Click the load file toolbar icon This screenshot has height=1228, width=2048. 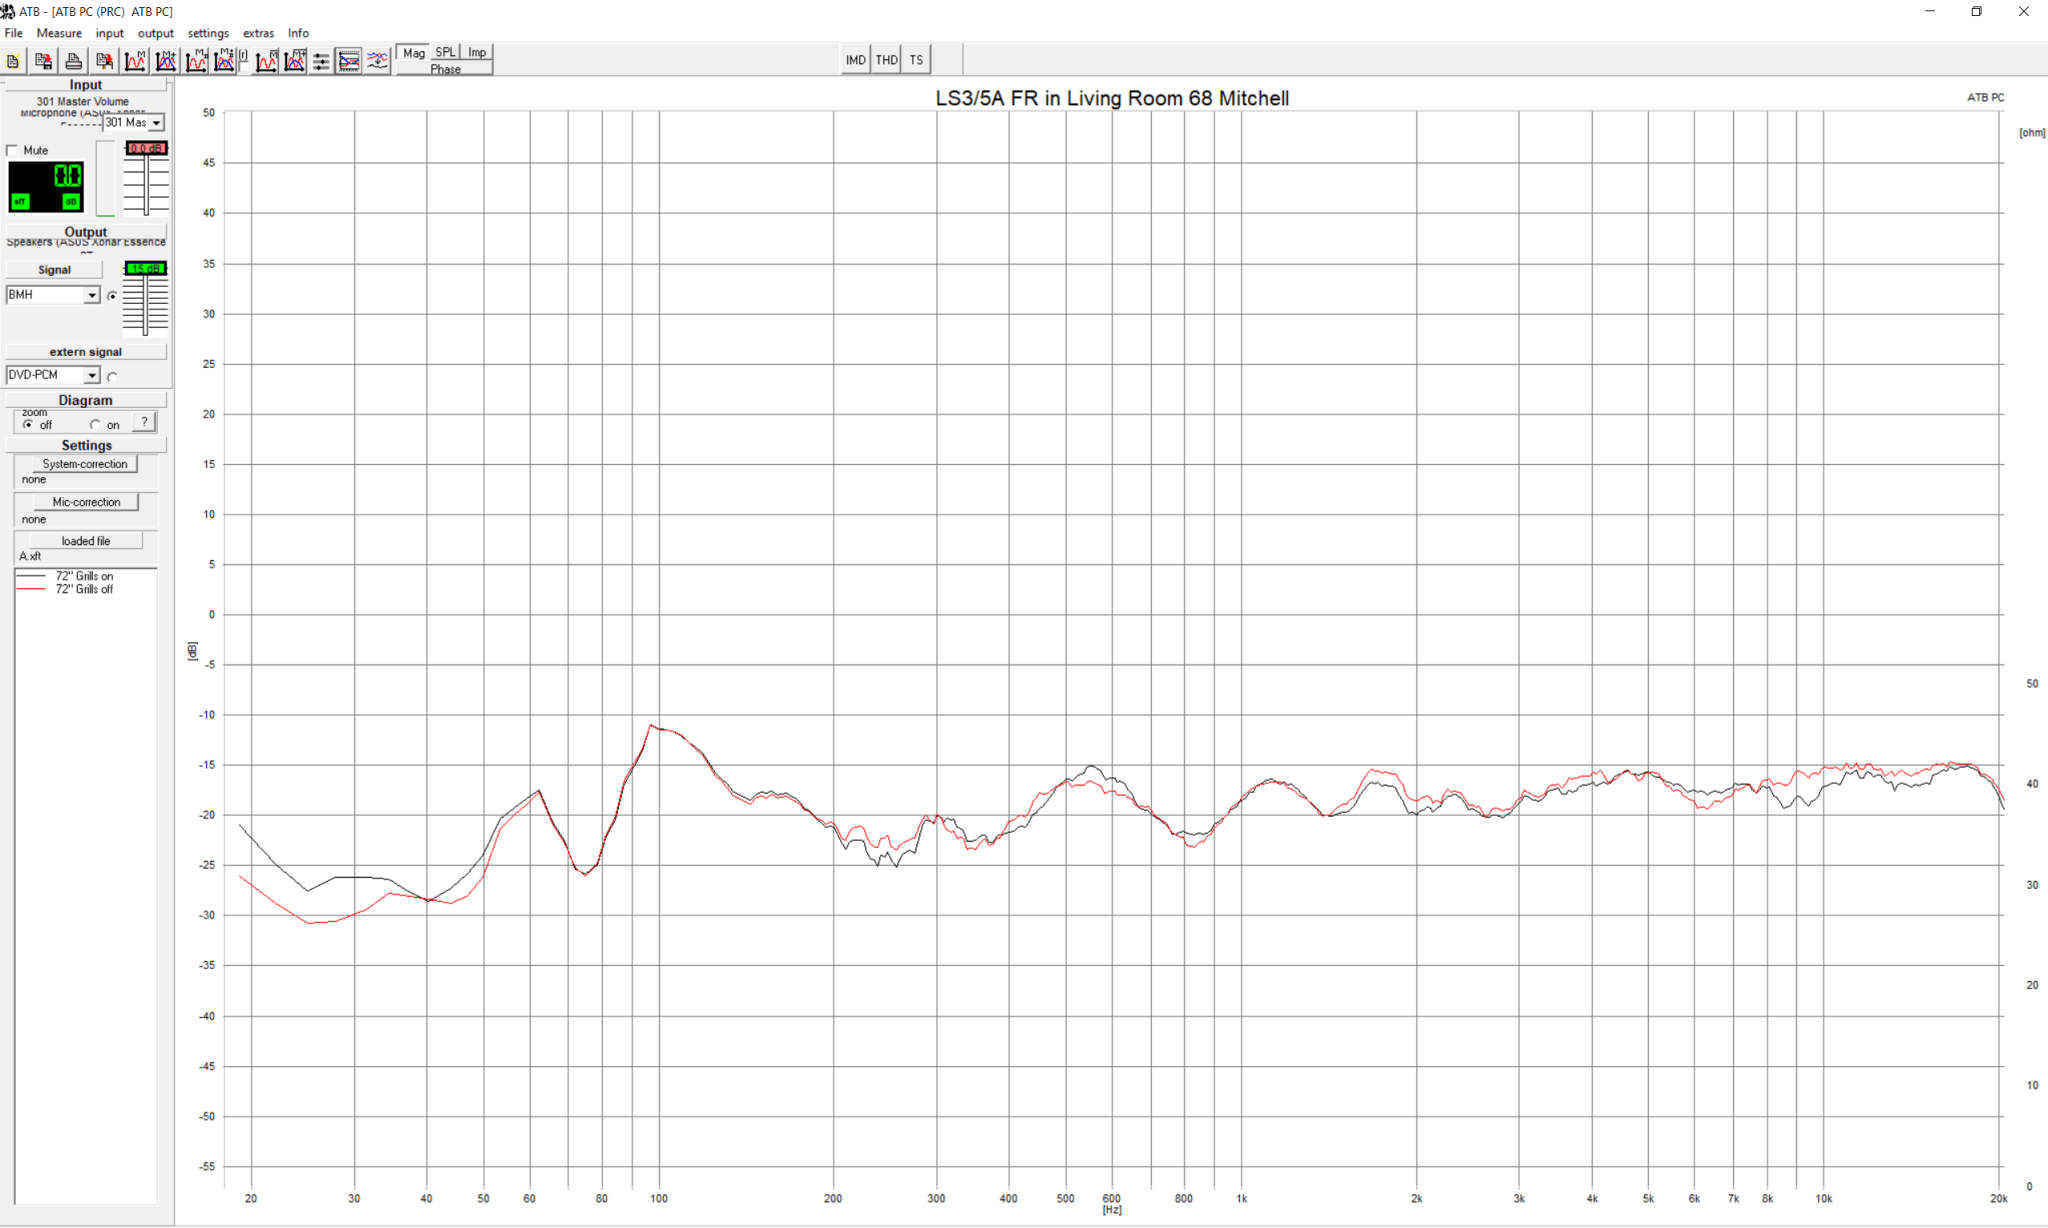tap(104, 61)
